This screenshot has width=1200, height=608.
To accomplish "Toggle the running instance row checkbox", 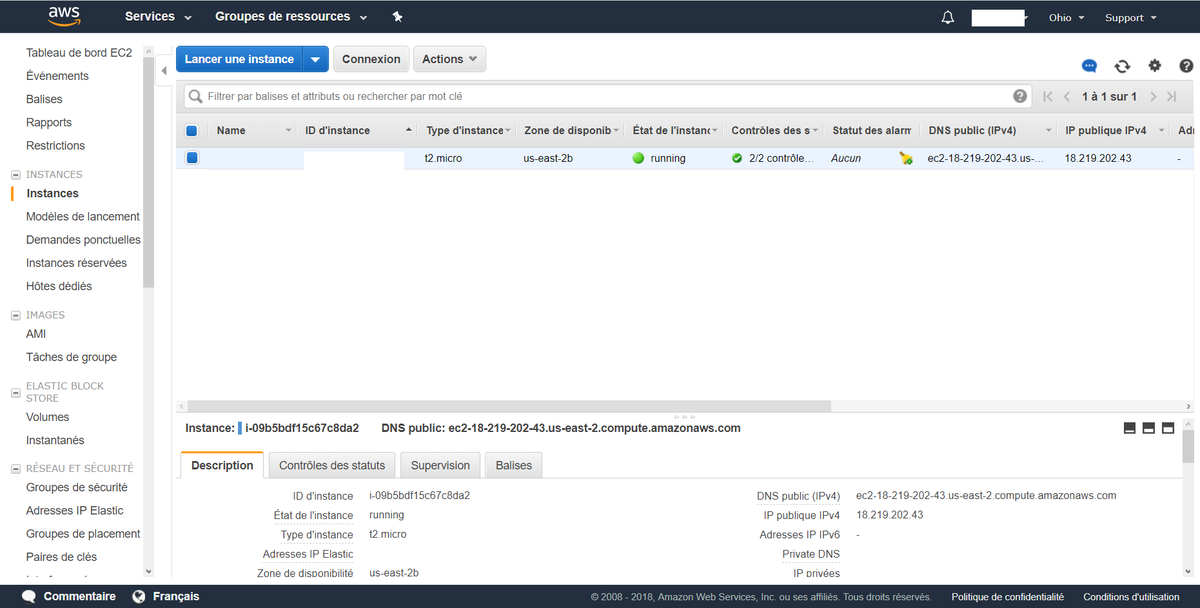I will point(192,158).
